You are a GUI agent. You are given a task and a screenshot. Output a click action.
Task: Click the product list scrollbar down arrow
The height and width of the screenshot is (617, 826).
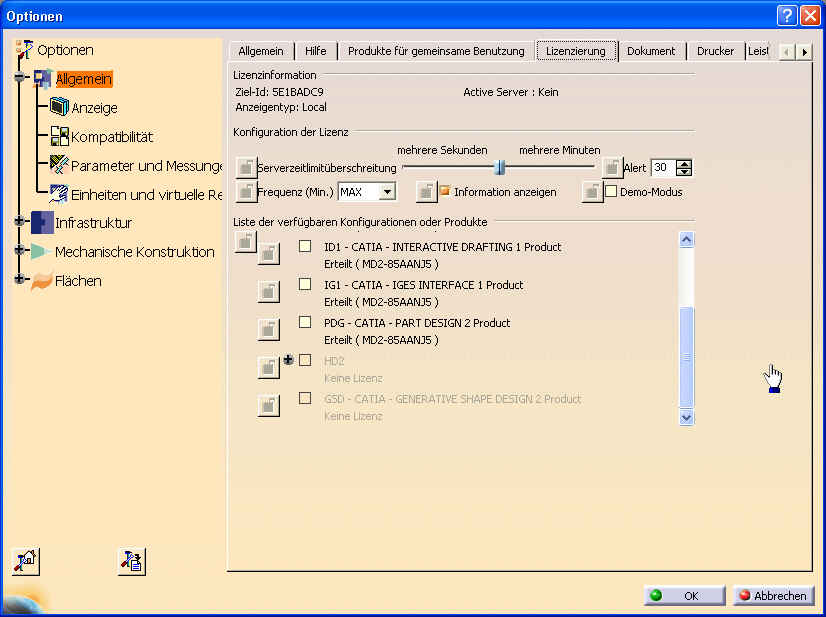pyautogui.click(x=686, y=417)
